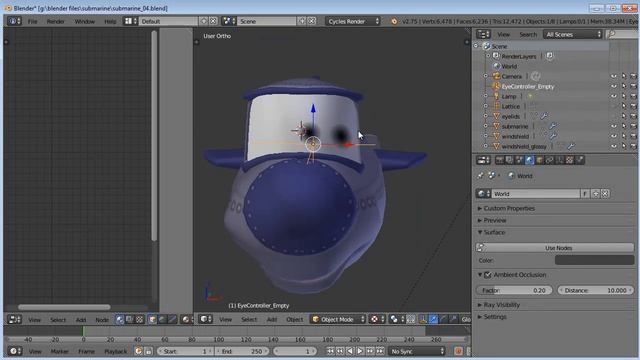Add a new screen layout with plus icon
This screenshot has width=640, height=360.
pyautogui.click(x=203, y=21)
